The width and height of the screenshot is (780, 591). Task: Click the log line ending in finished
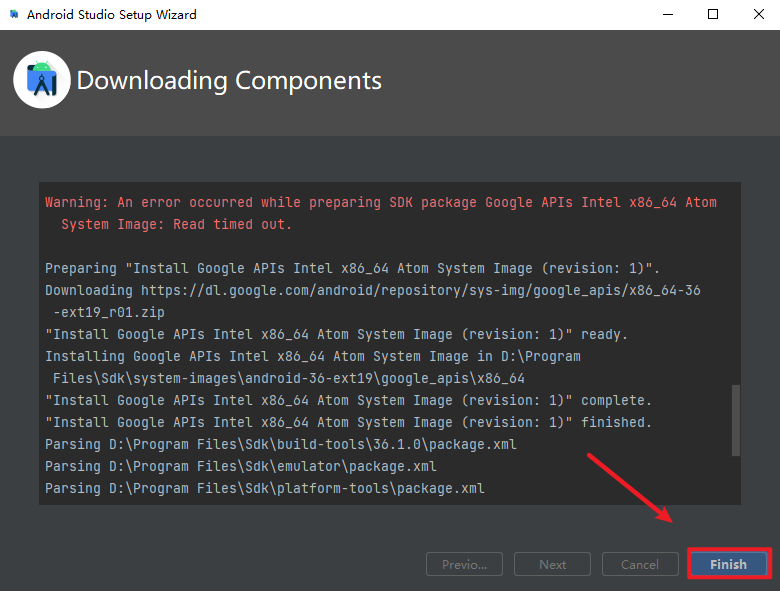(x=348, y=422)
